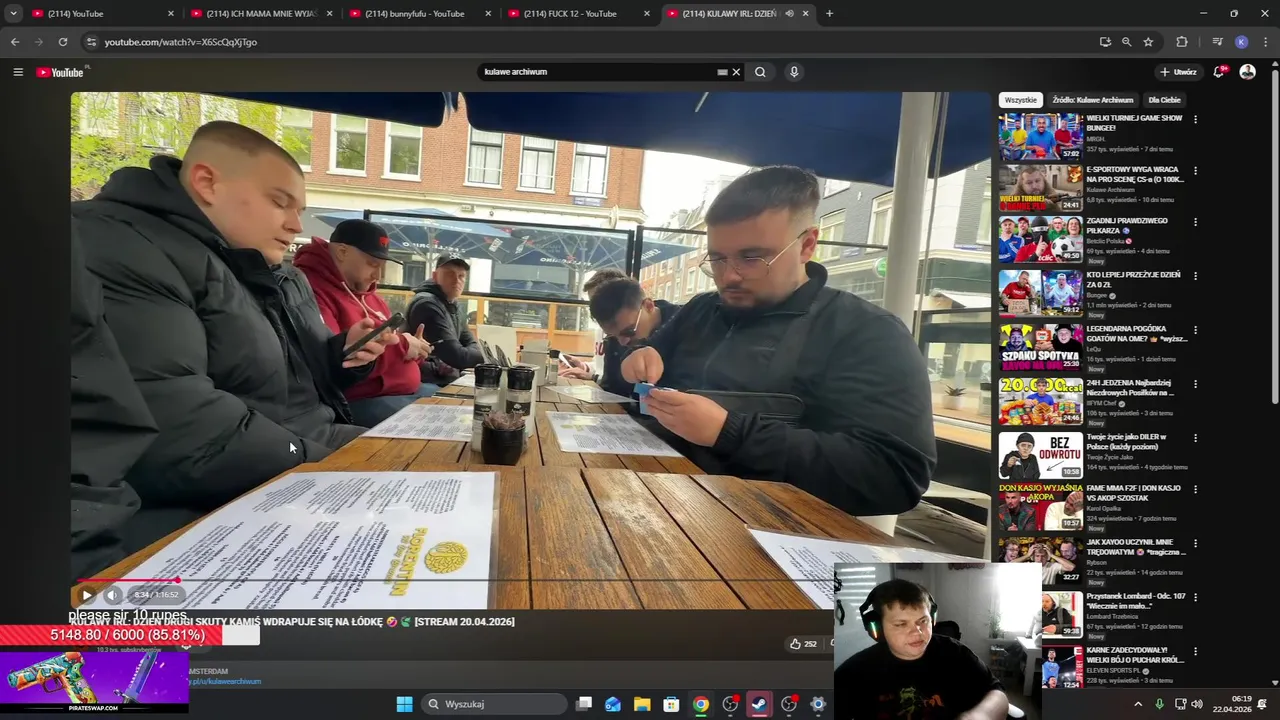This screenshot has height=720, width=1280.
Task: Go back with browser back arrow
Action: [14, 42]
